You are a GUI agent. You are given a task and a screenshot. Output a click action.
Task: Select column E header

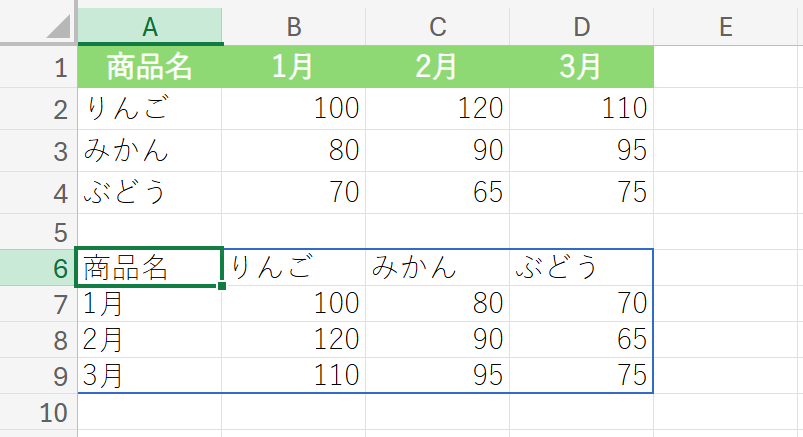726,27
